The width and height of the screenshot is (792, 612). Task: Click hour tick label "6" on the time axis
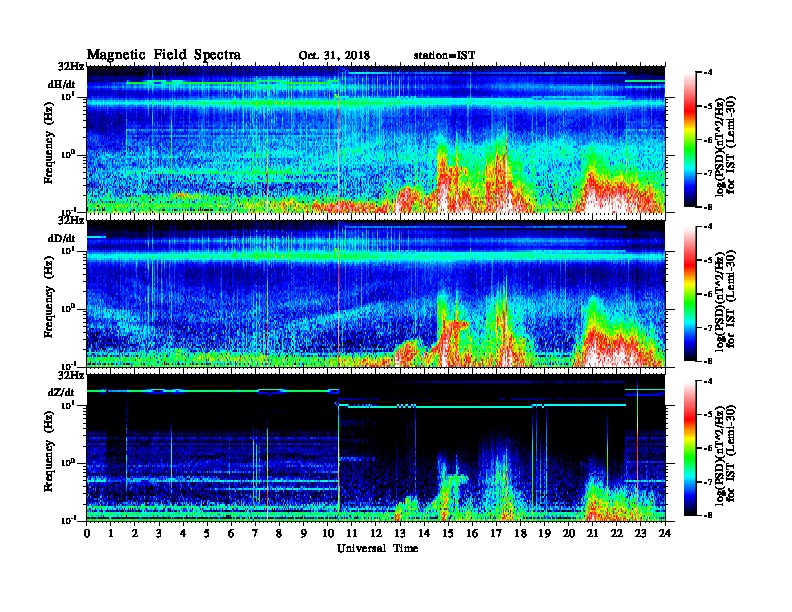pyautogui.click(x=231, y=533)
